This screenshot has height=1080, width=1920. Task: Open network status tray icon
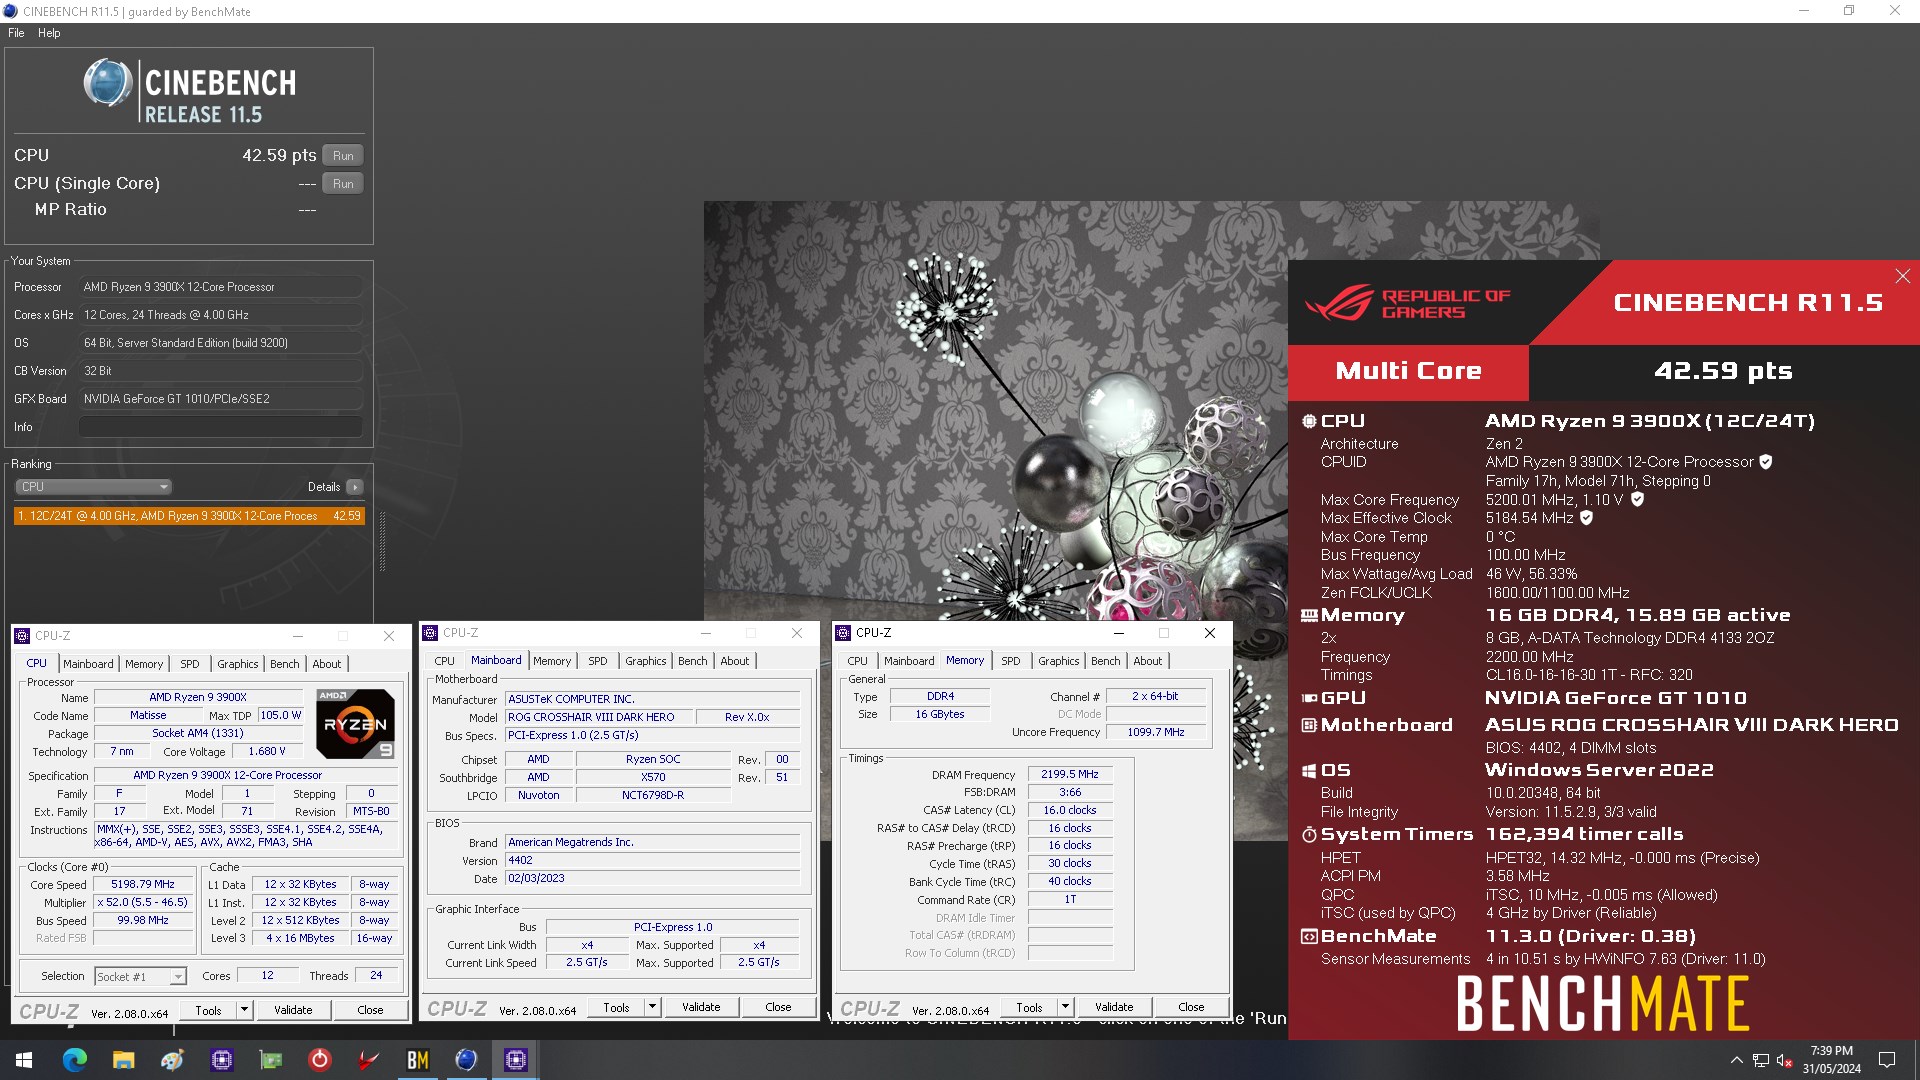coord(1761,1060)
